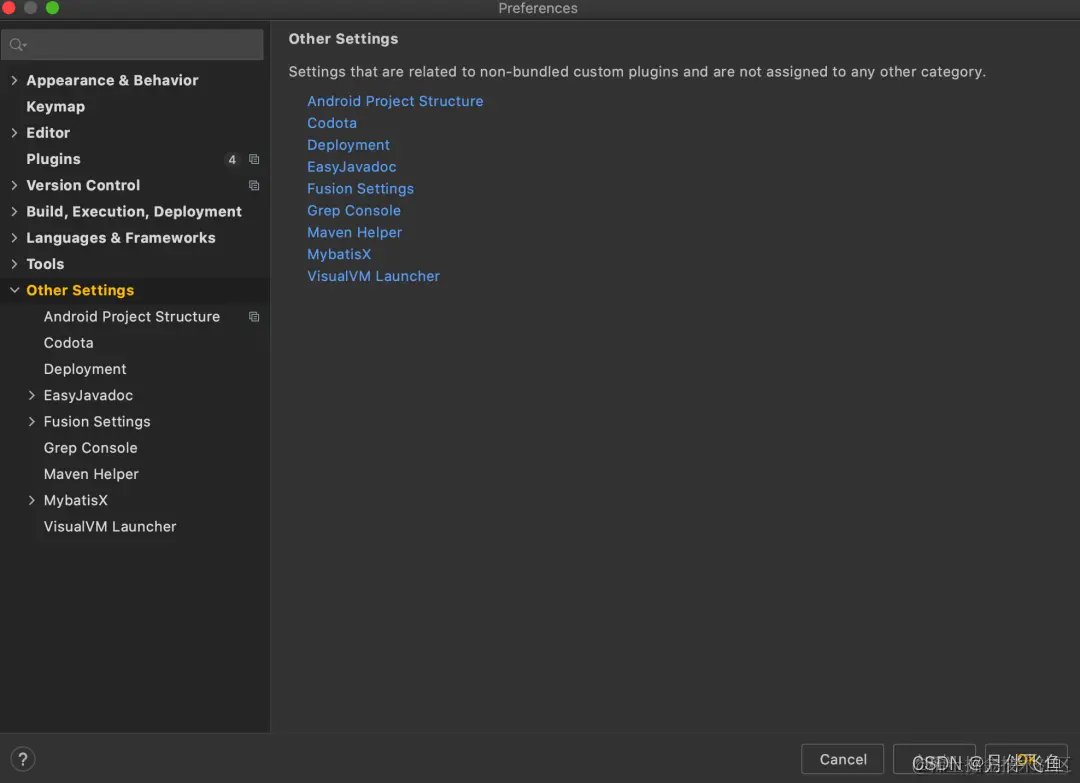Click the green zoom window button
Image resolution: width=1080 pixels, height=783 pixels.
coord(52,8)
